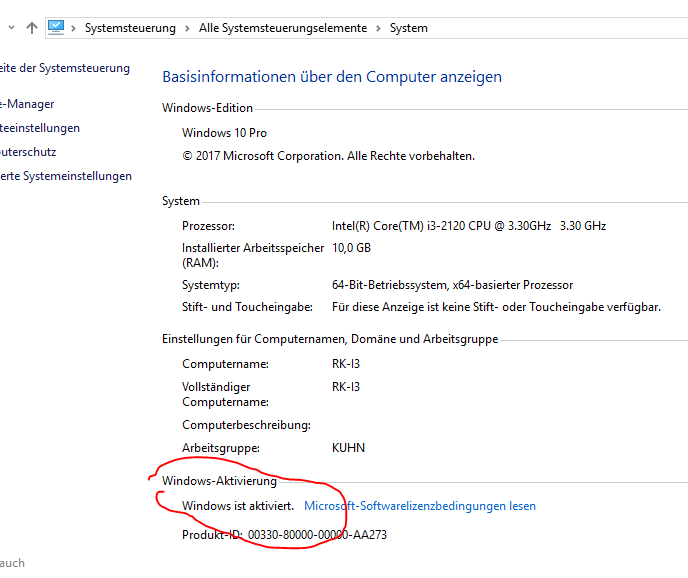This screenshot has width=688, height=578.
Task: Click the 2017 Microsoft Corporation copyright line
Action: pos(329,156)
